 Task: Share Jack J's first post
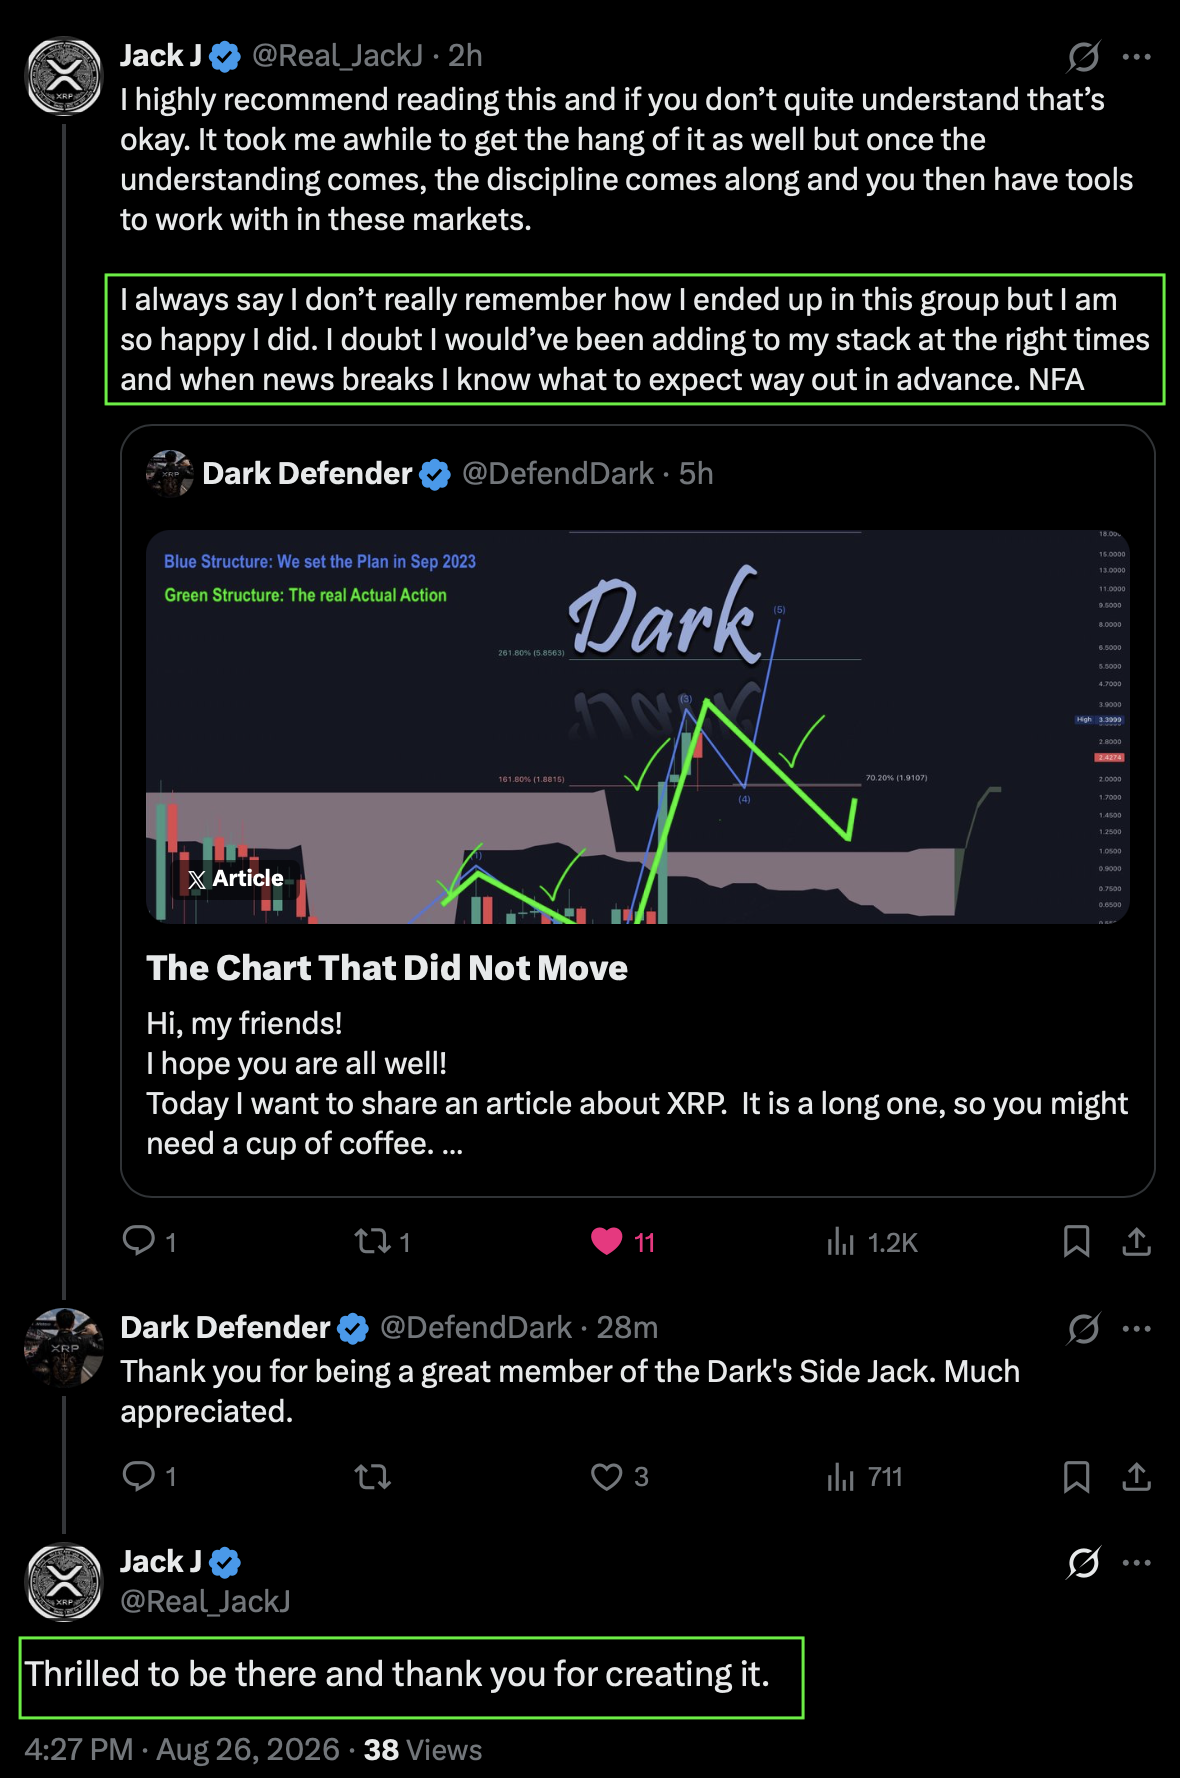coord(1136,1241)
